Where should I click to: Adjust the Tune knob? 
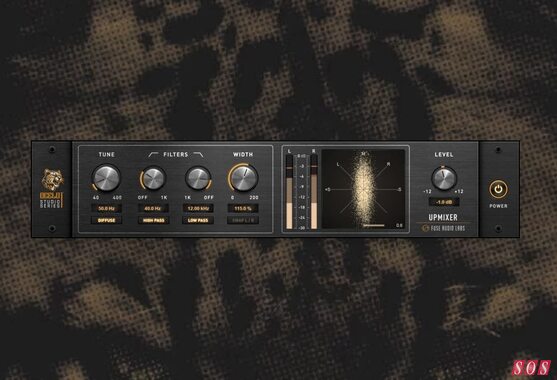click(x=106, y=177)
